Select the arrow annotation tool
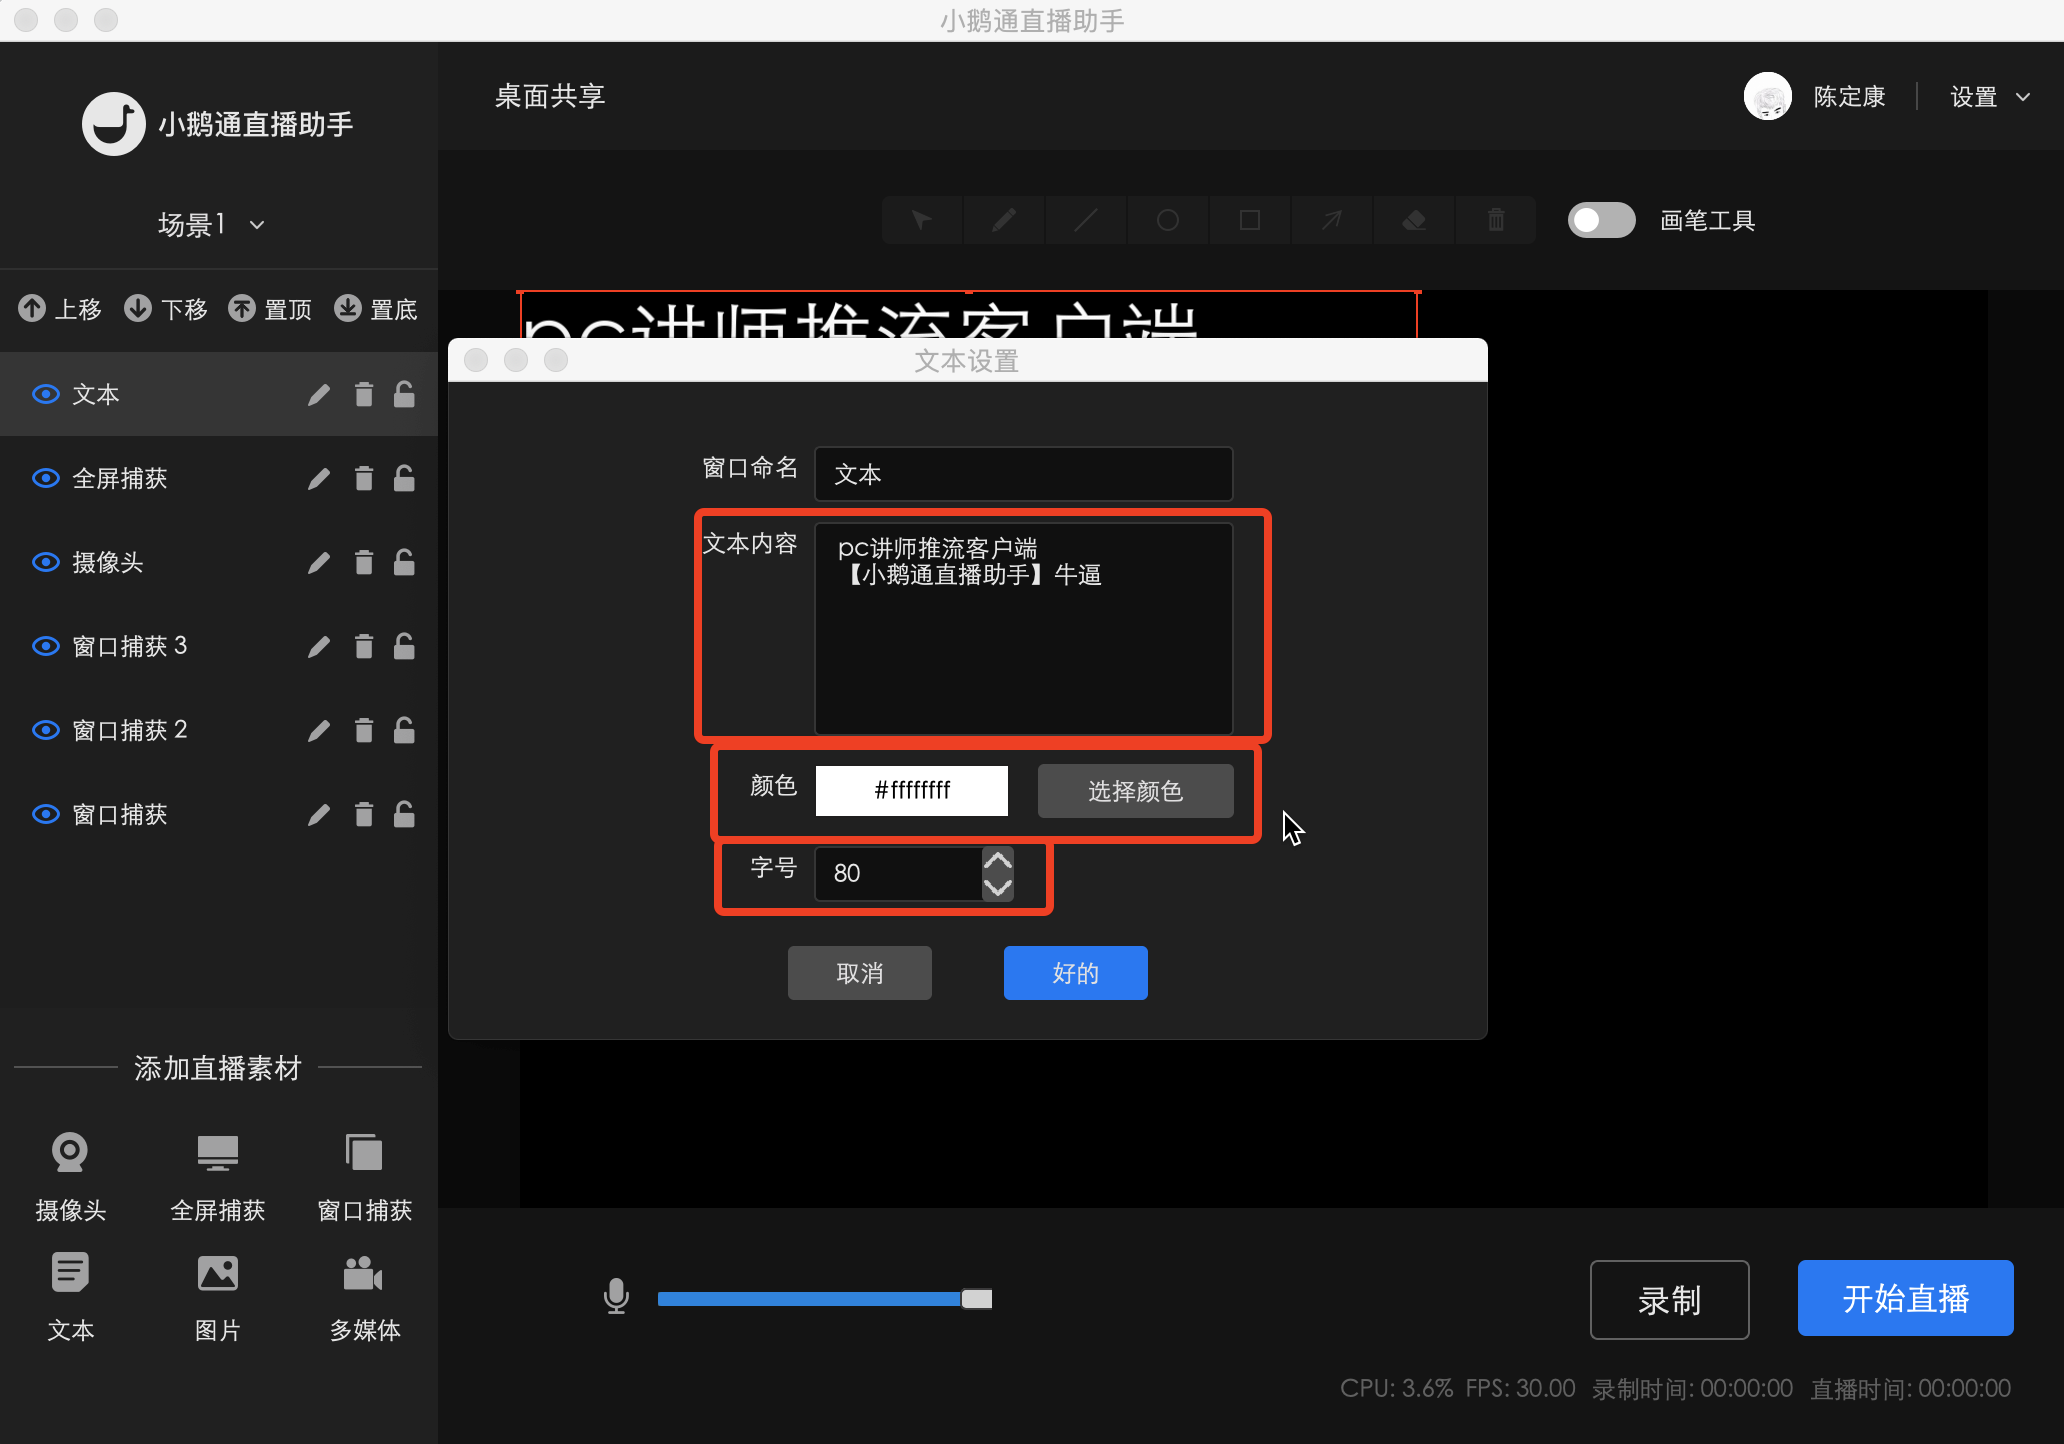The height and width of the screenshot is (1444, 2064). point(1331,219)
